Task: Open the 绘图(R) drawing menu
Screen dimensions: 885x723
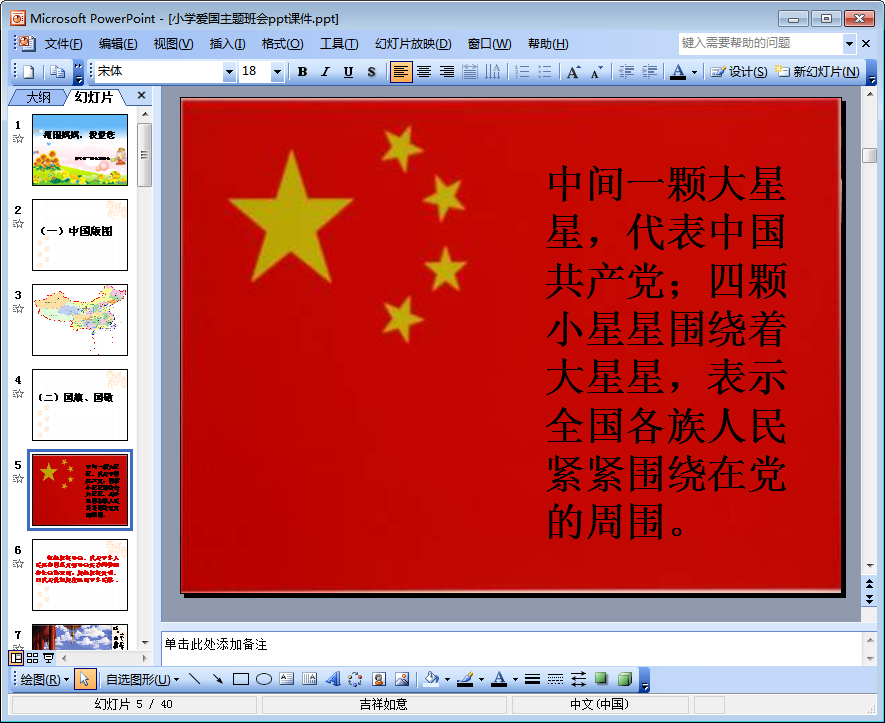Action: (x=44, y=680)
